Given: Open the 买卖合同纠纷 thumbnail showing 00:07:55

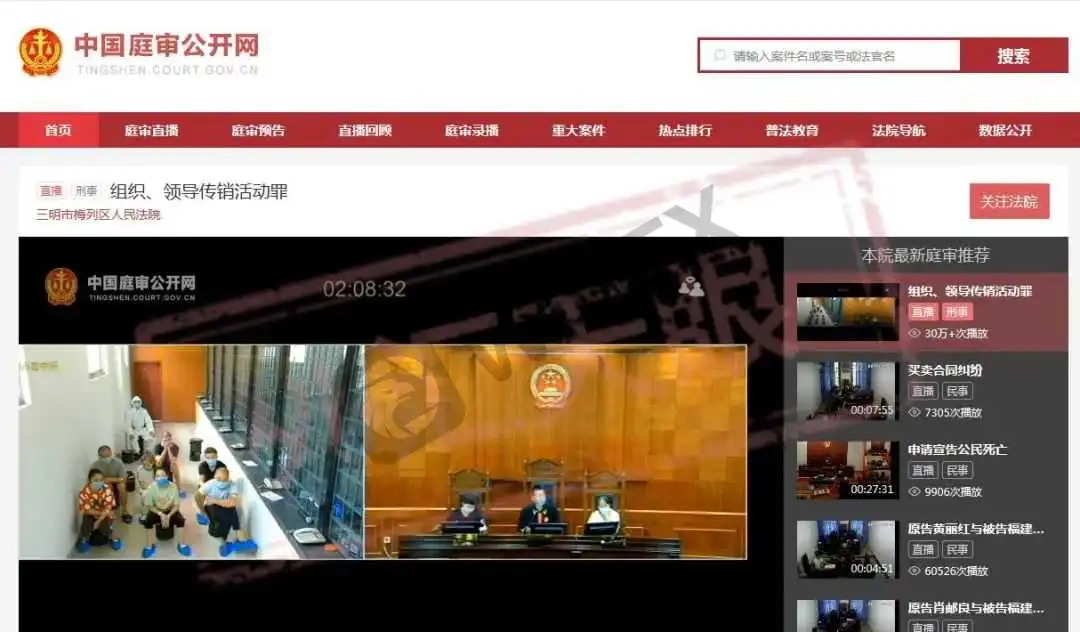Looking at the screenshot, I should (848, 391).
